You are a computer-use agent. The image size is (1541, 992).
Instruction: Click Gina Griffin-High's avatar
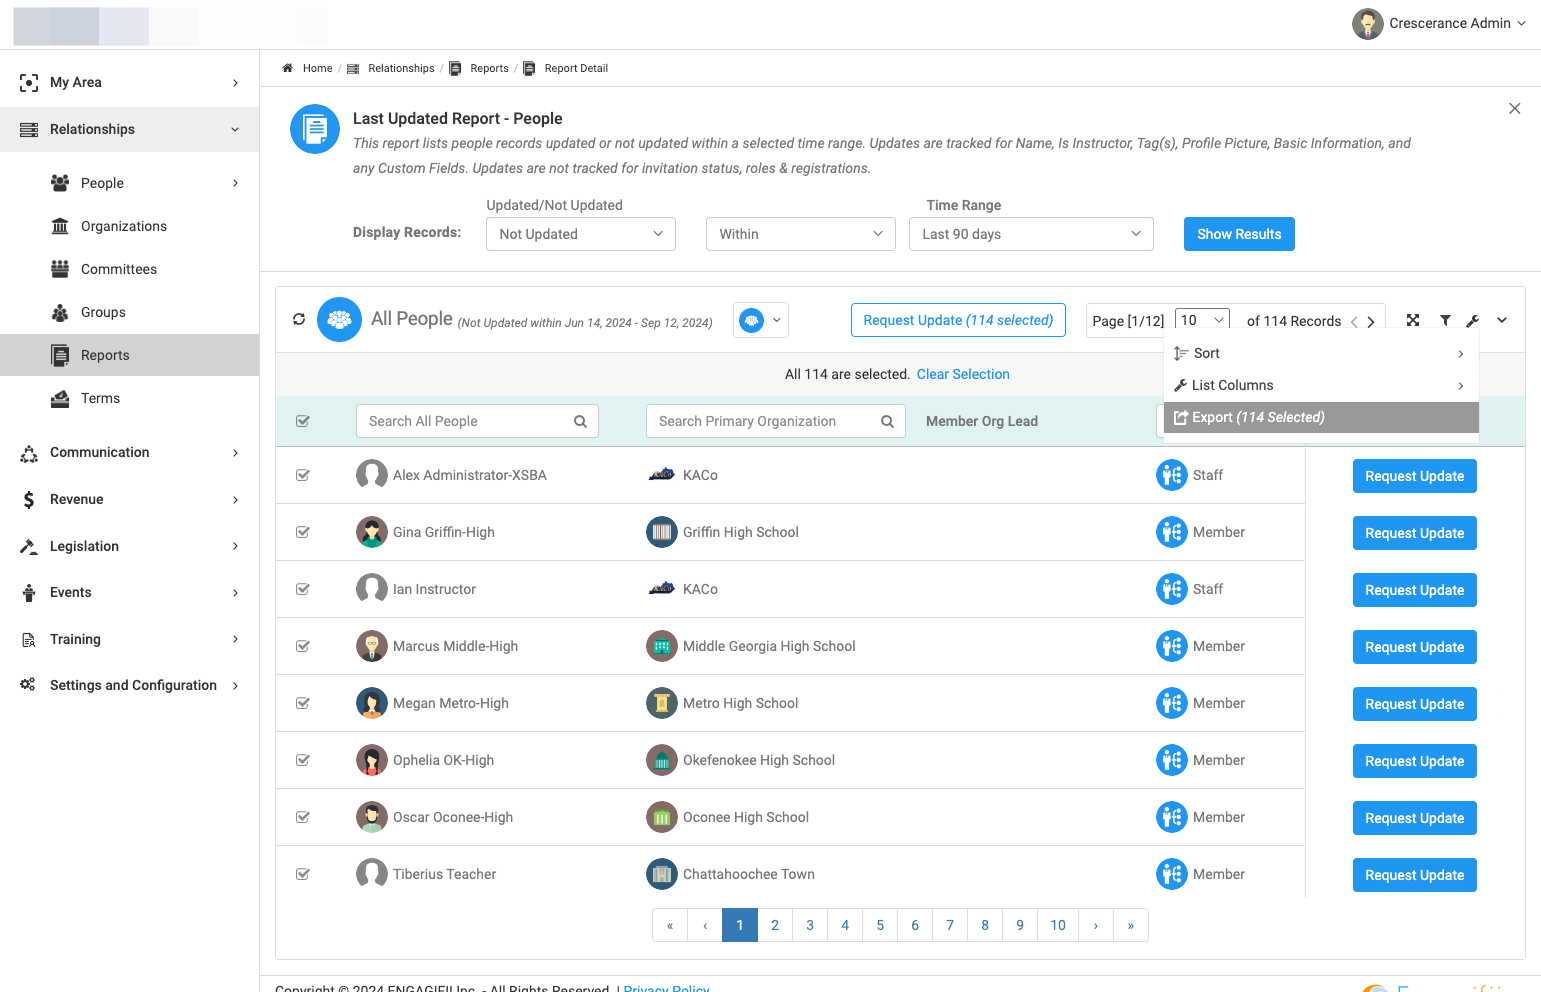click(372, 532)
